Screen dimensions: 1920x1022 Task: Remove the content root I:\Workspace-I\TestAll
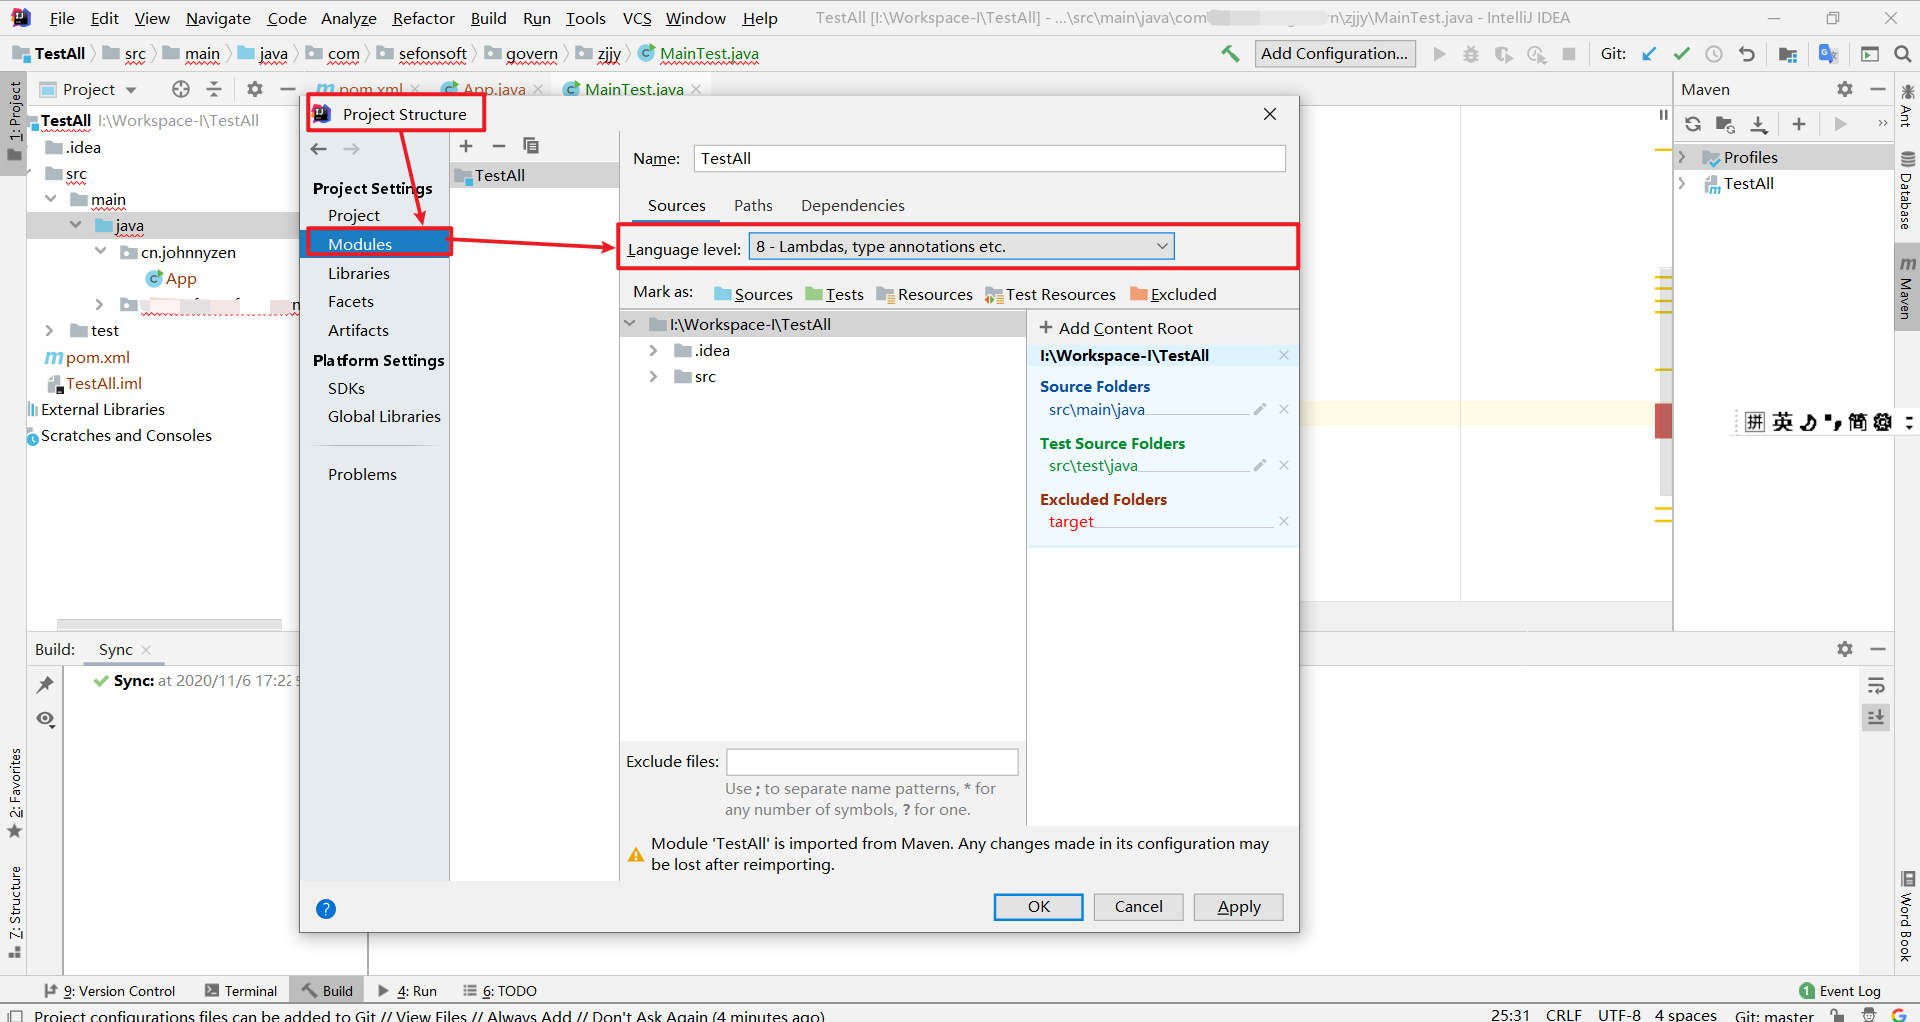coord(1284,355)
